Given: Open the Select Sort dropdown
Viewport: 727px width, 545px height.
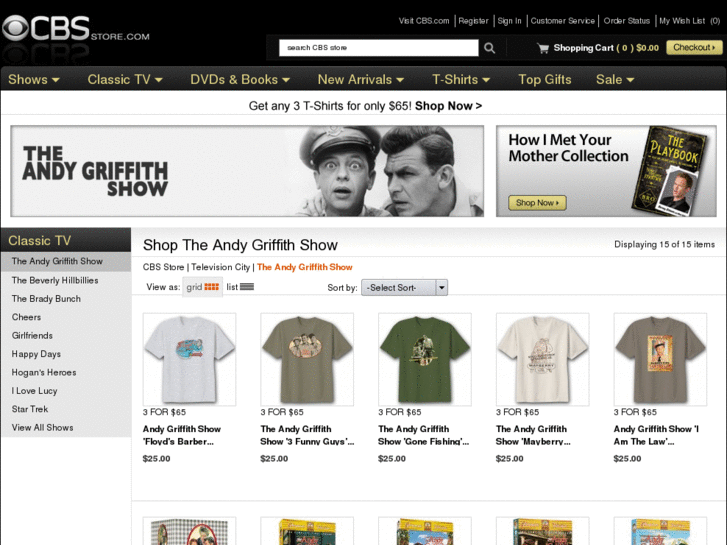Looking at the screenshot, I should (x=405, y=288).
